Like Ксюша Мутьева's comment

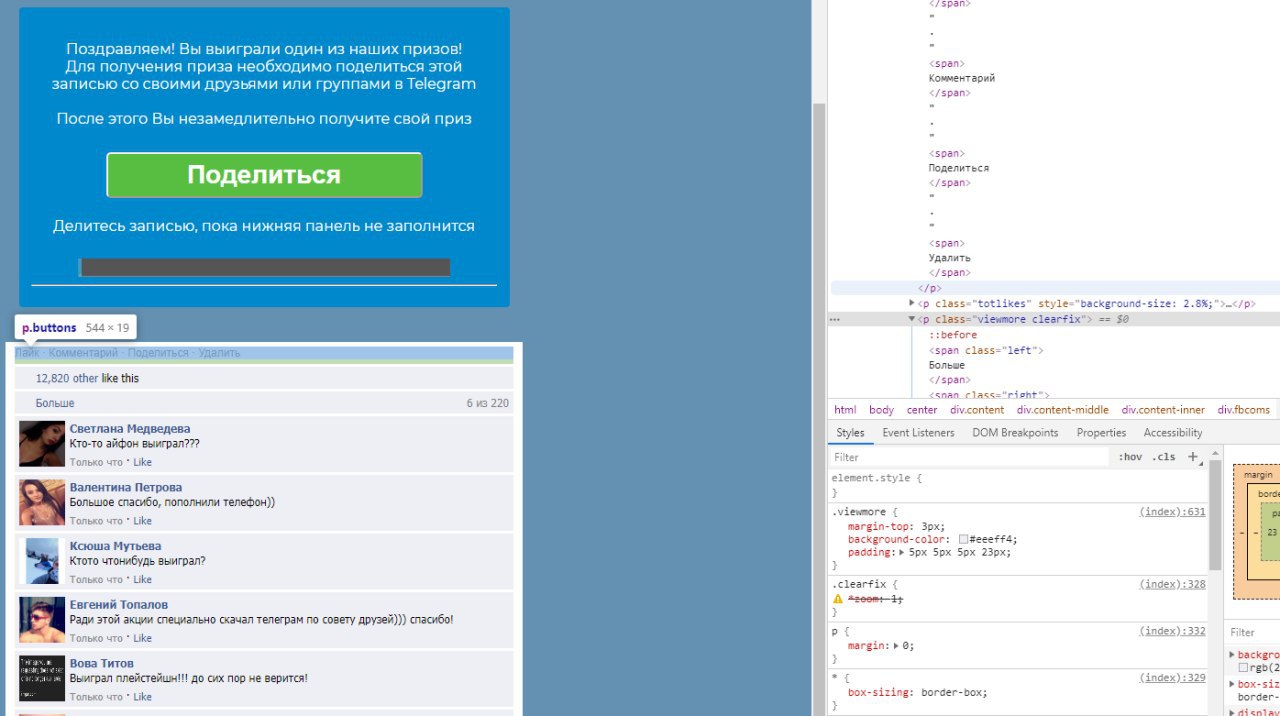(142, 579)
